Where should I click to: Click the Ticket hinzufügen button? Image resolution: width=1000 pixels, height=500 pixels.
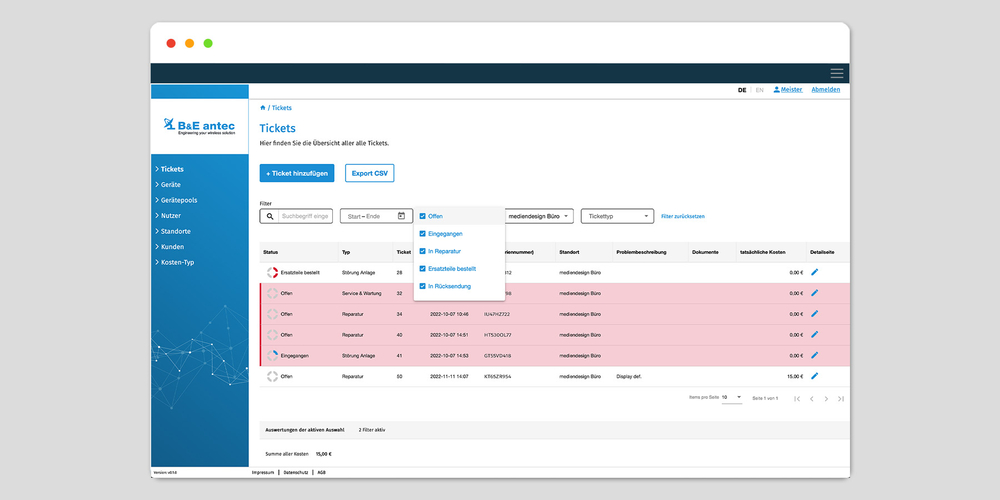coord(297,173)
